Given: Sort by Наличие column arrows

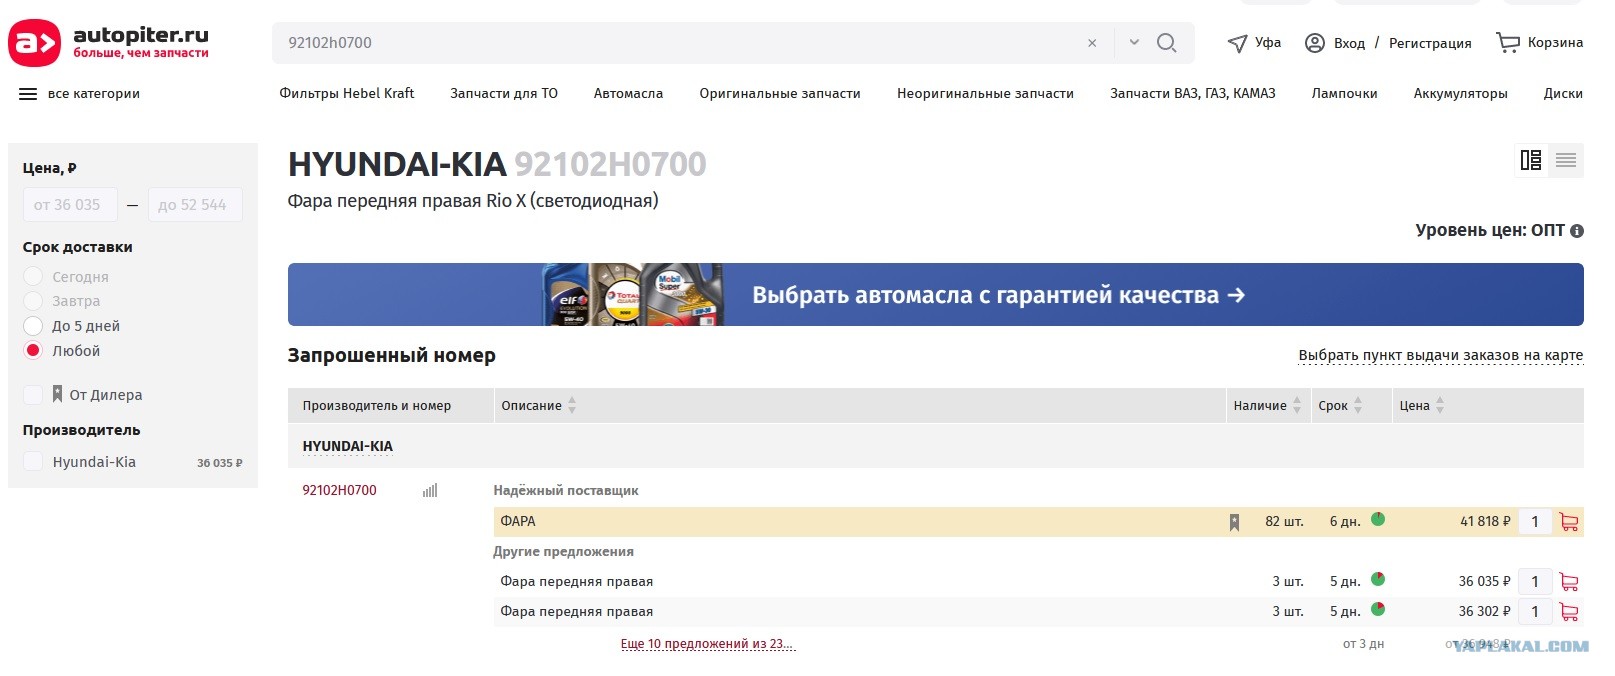Looking at the screenshot, I should point(1297,405).
